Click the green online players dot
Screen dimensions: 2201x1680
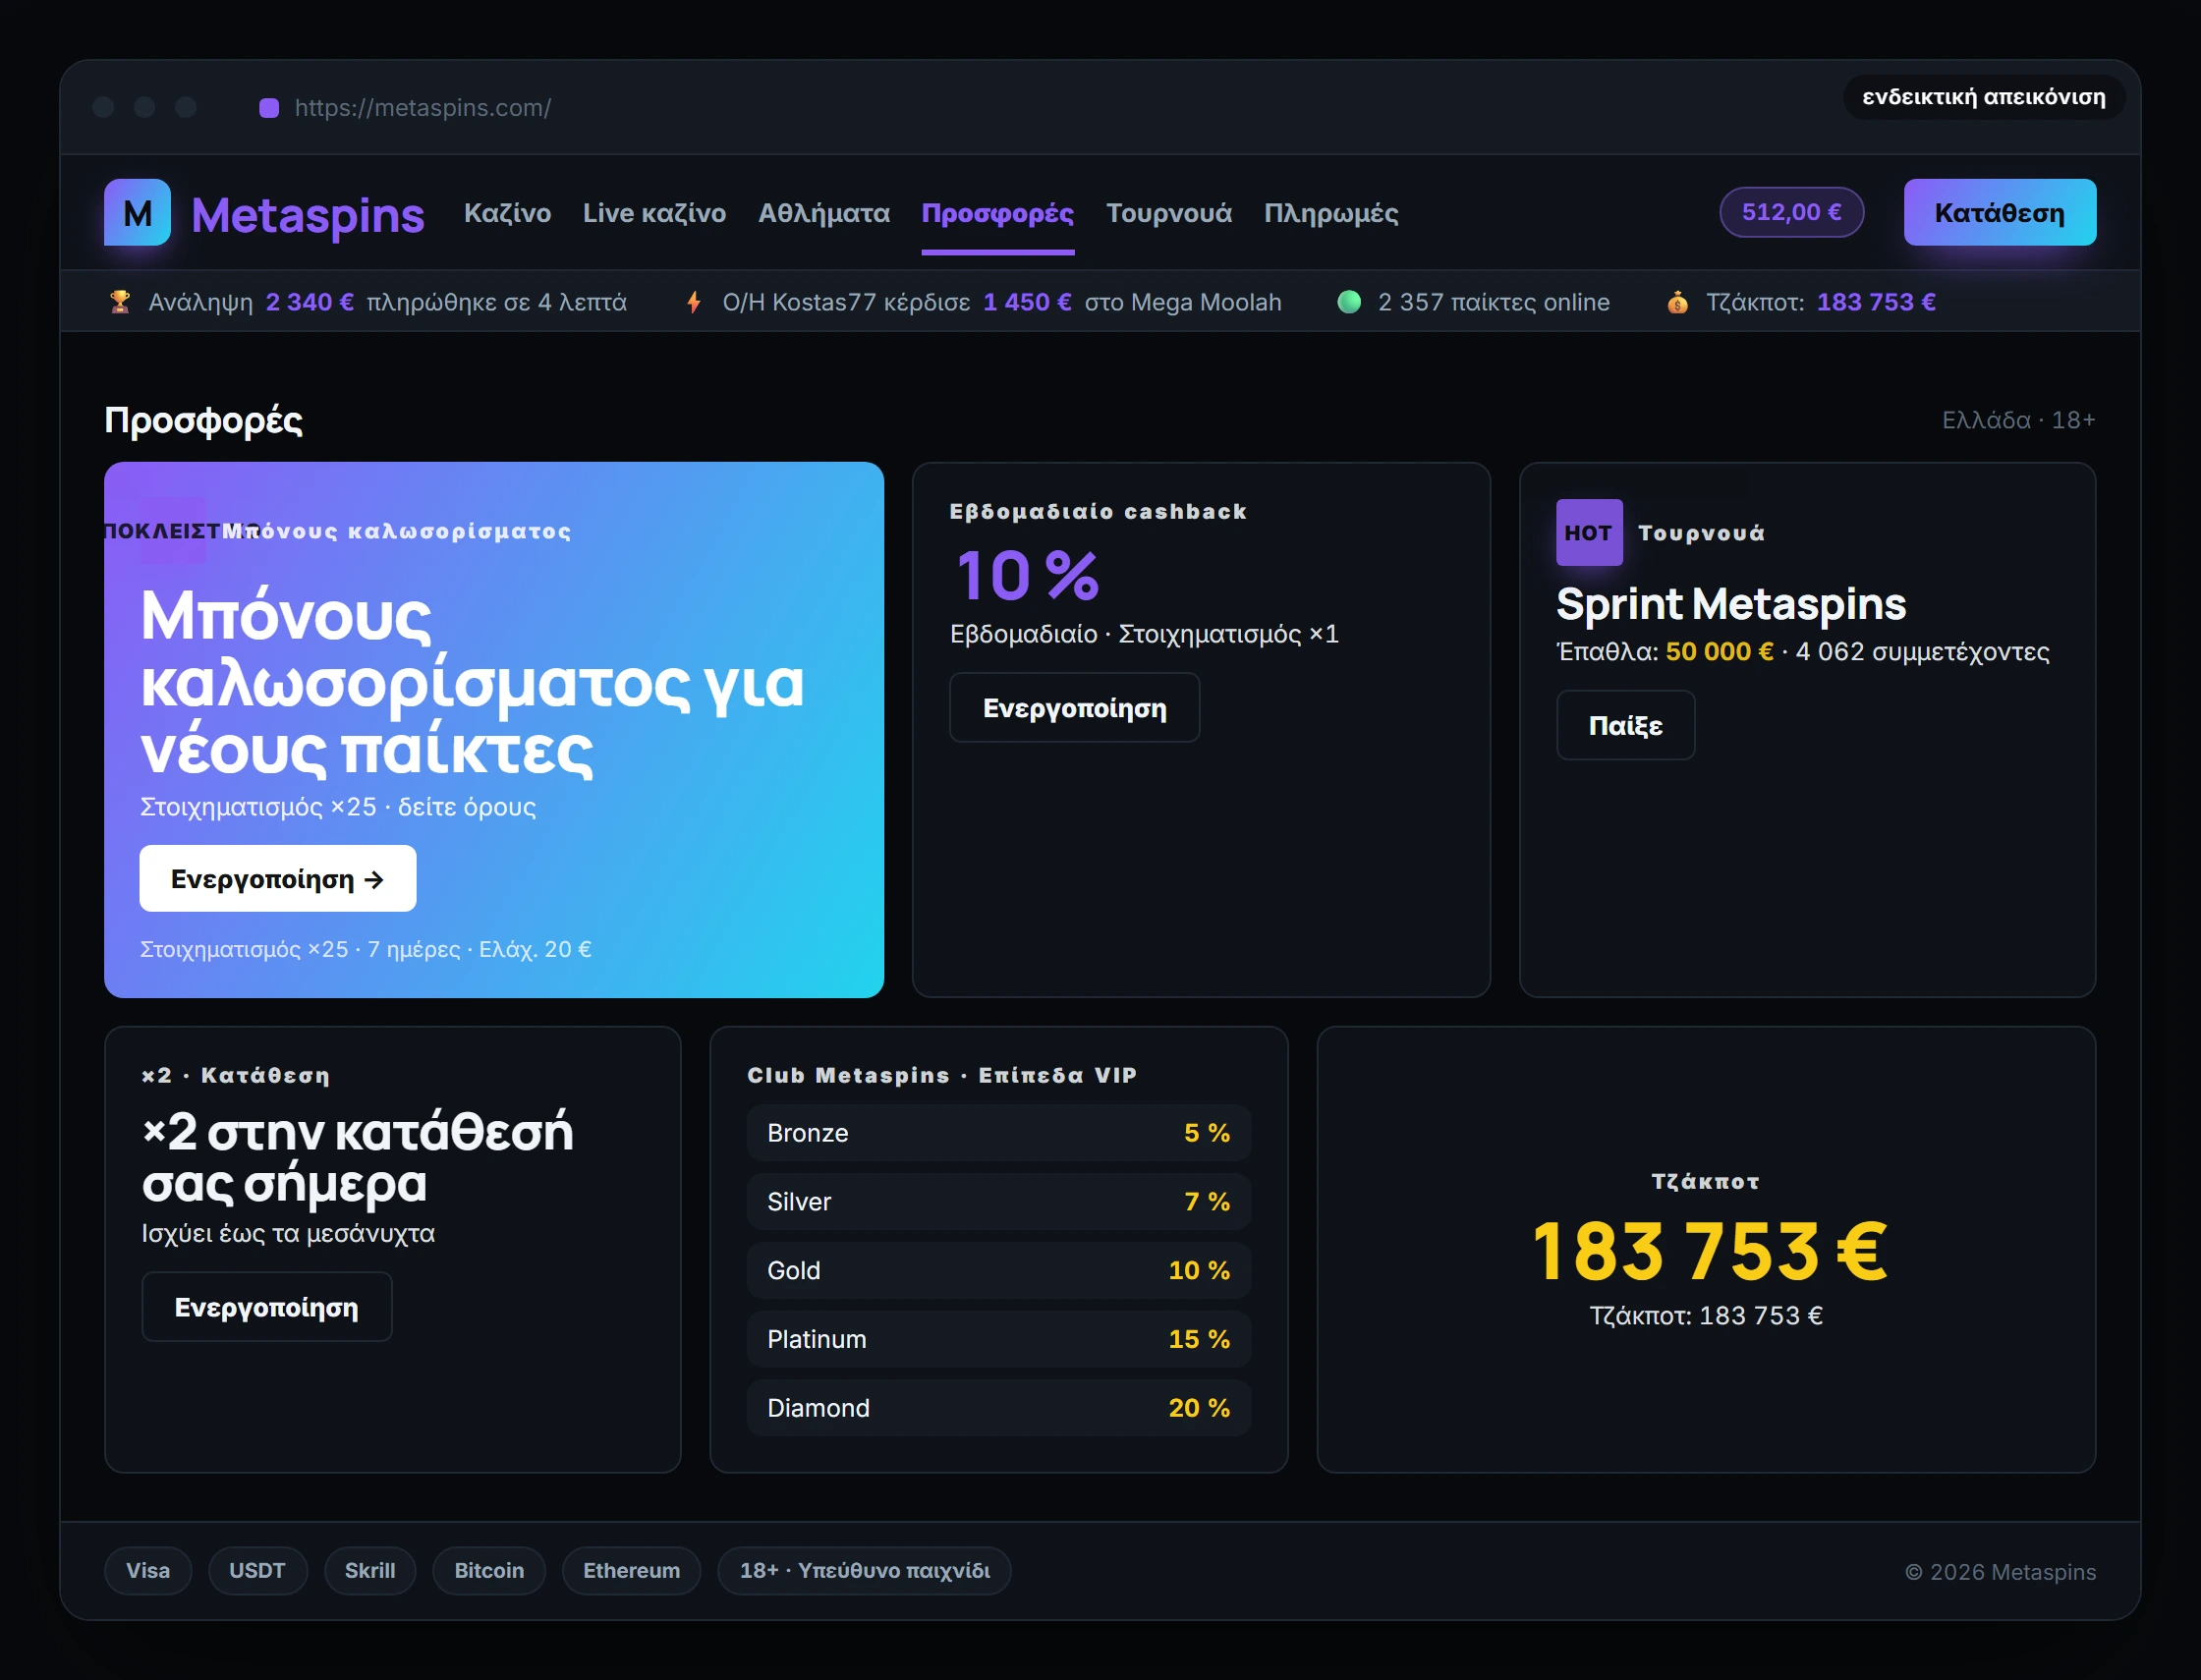[x=1349, y=302]
